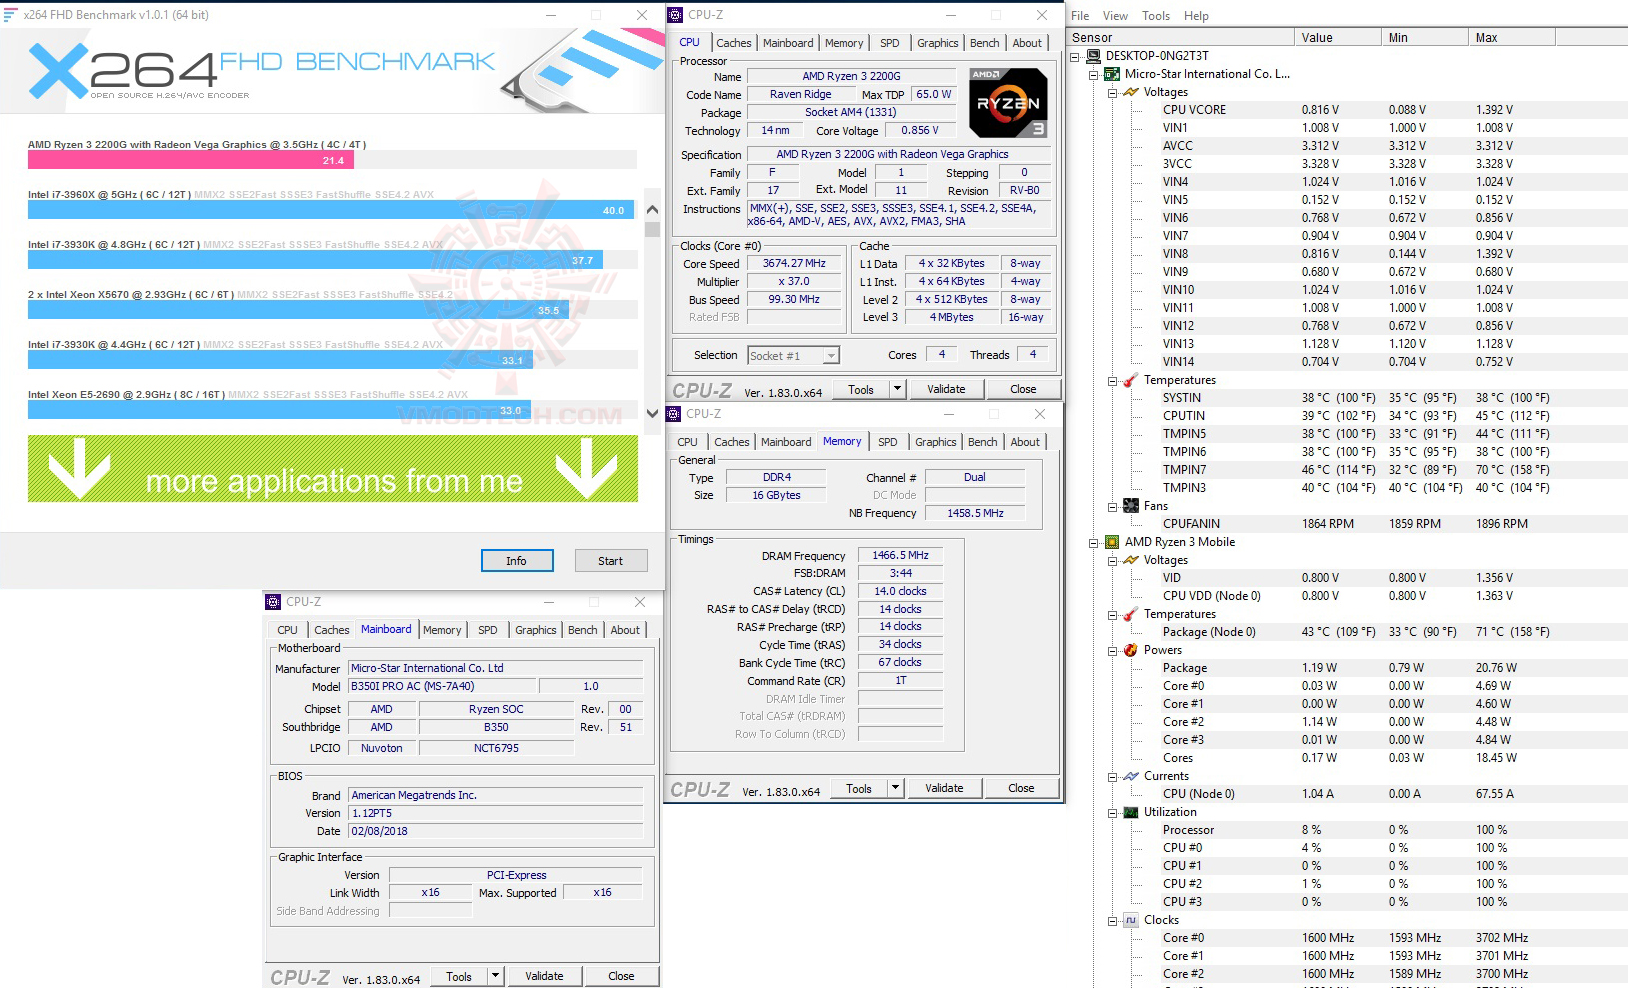Collapse the DESKTOP-0NG2T3T tree node

(1075, 56)
